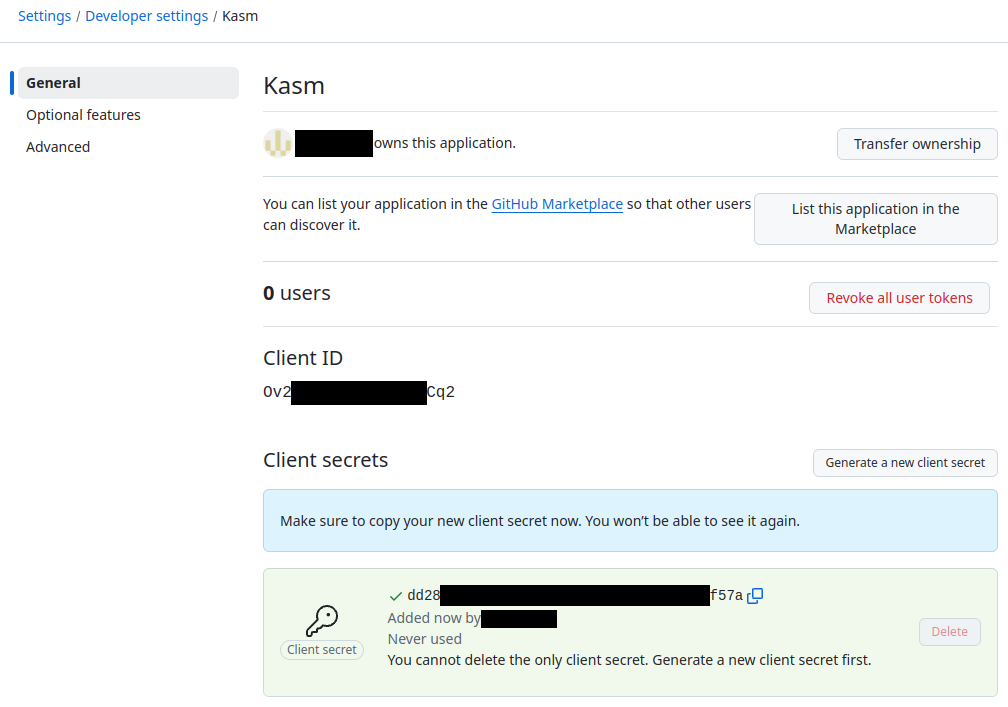Click the Transfer ownership button
The image size is (1008, 707).
917,143
